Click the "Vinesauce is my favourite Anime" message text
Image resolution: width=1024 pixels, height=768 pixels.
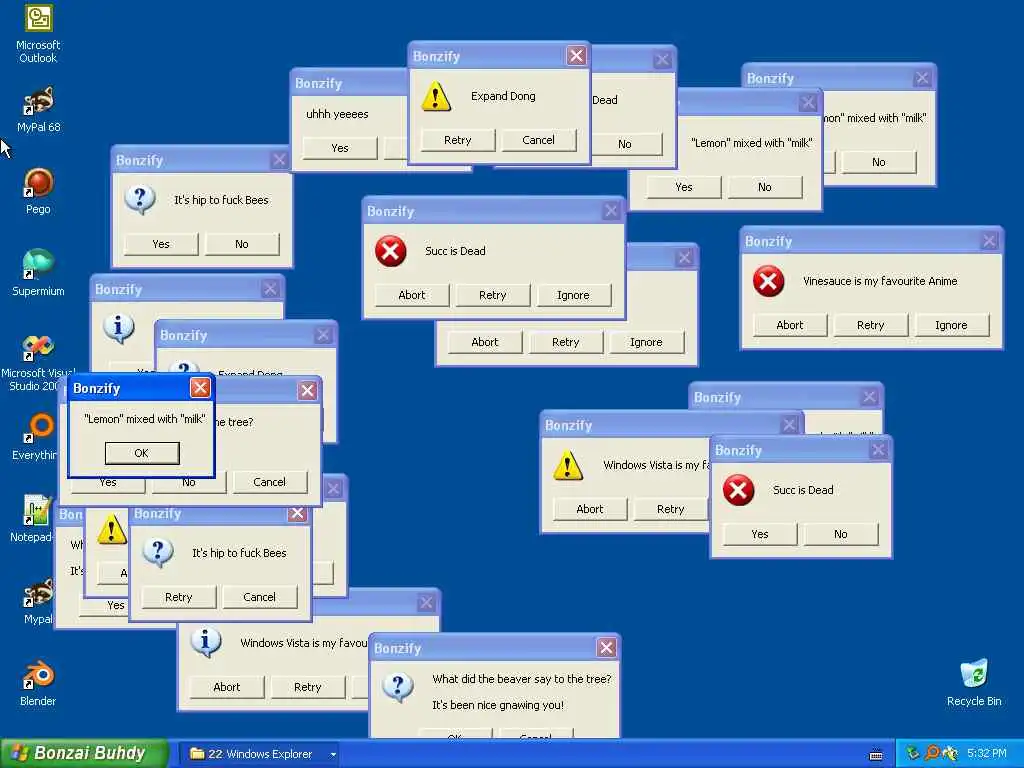[x=880, y=281]
